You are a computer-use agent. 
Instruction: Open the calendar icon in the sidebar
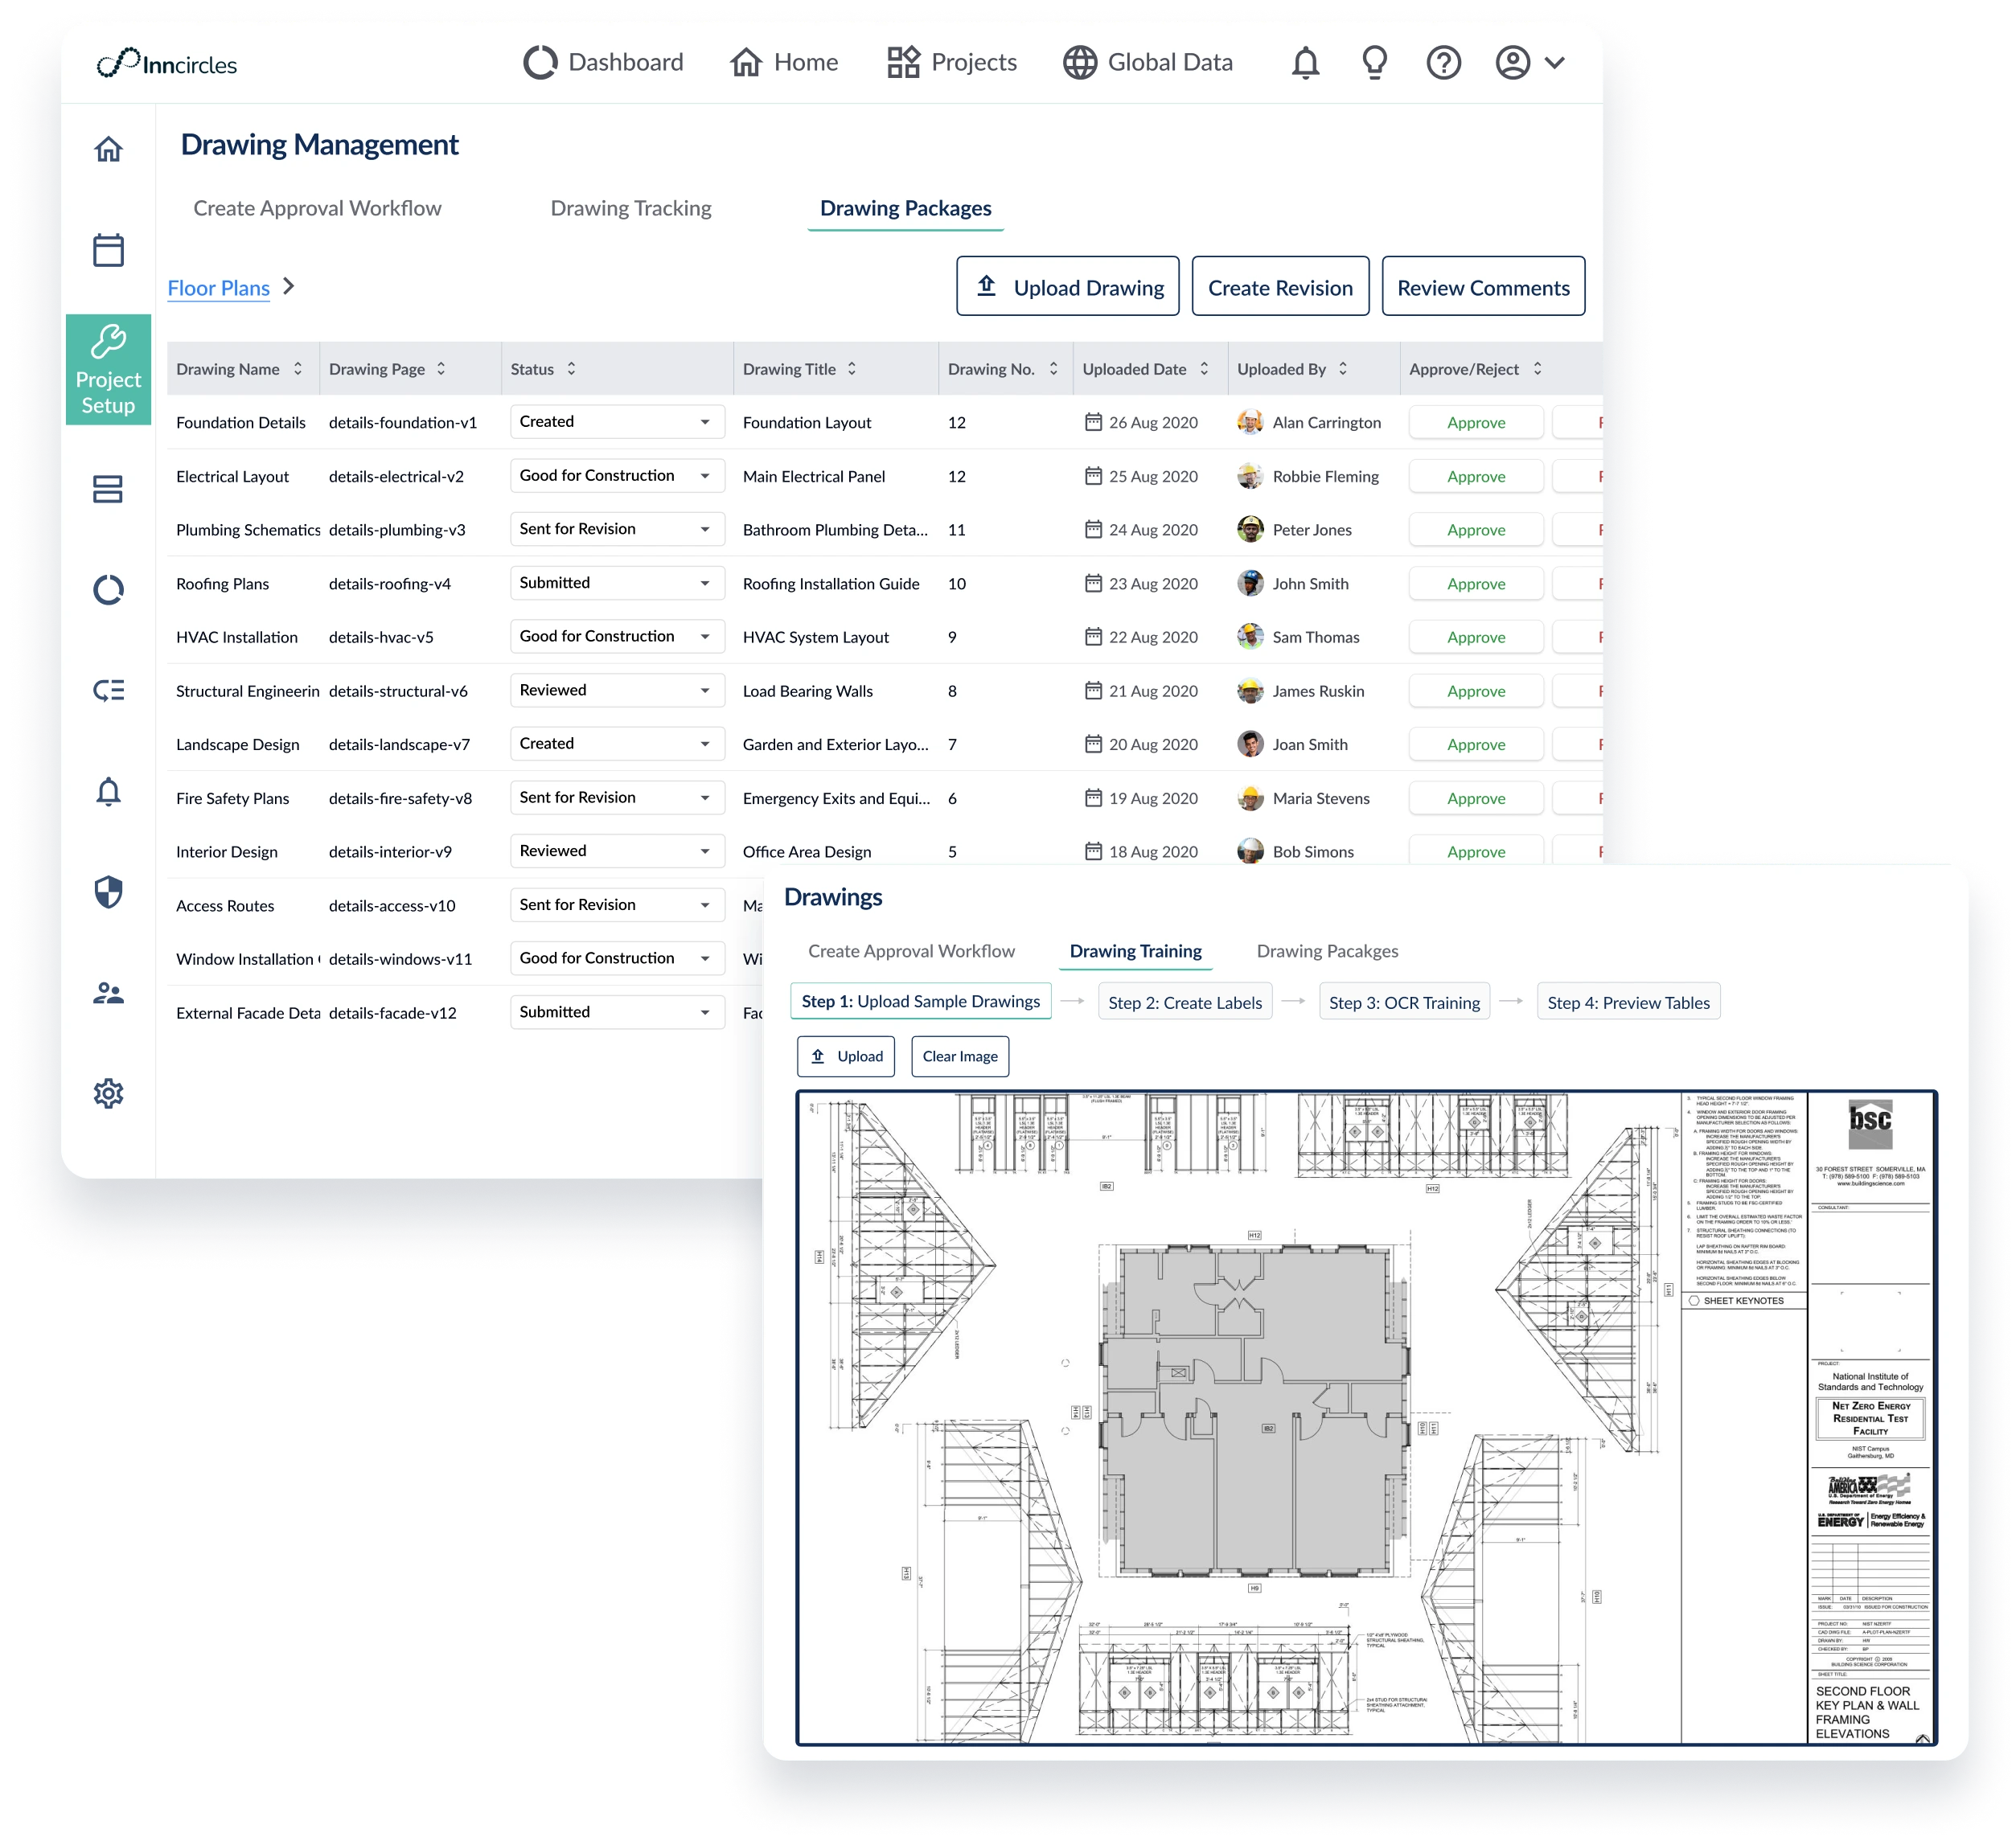[108, 250]
